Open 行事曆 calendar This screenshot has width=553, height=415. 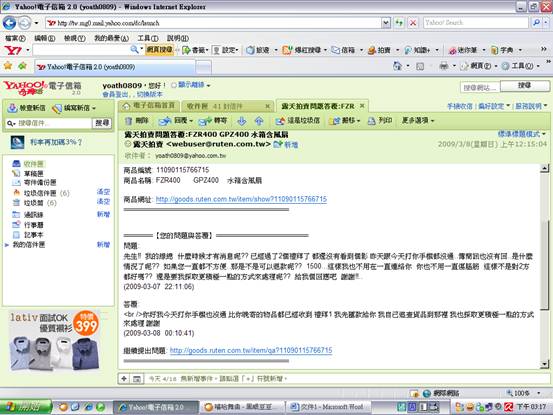(34, 225)
